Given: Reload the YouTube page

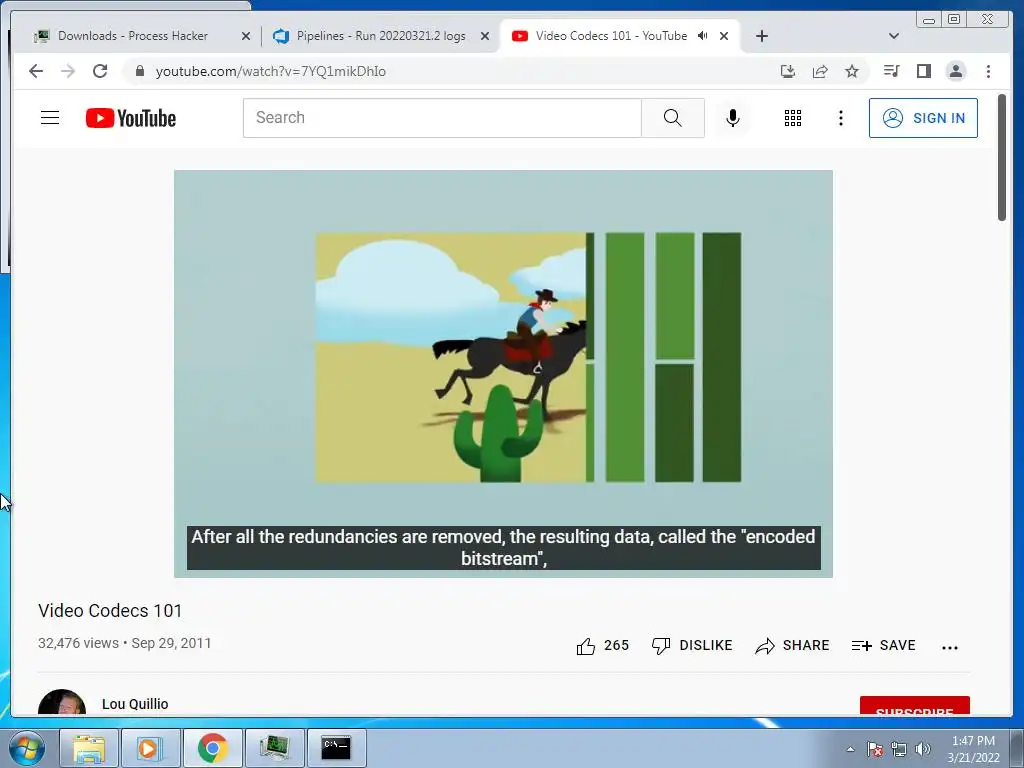Looking at the screenshot, I should point(100,71).
